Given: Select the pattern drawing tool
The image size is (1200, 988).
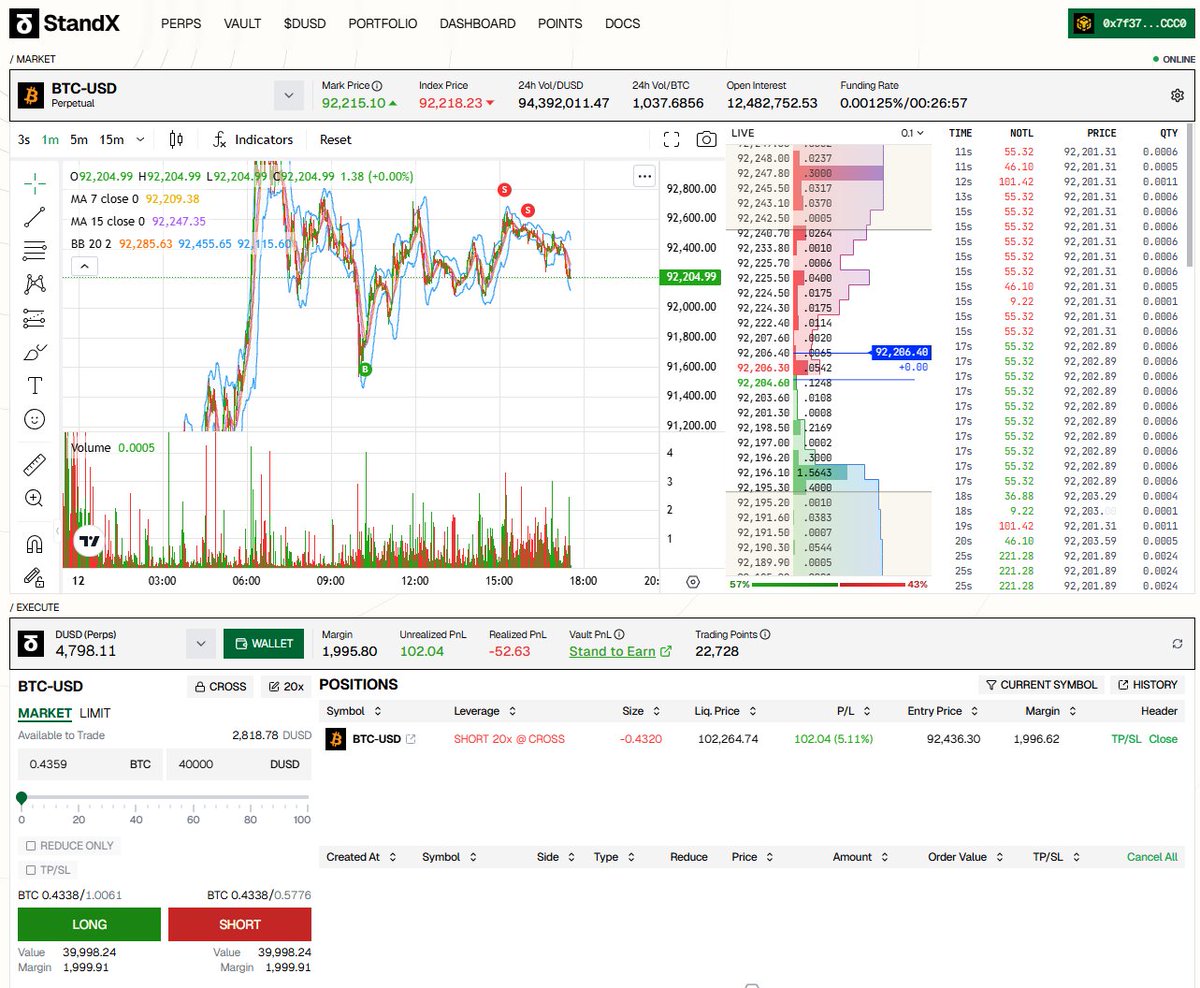Looking at the screenshot, I should click(34, 284).
